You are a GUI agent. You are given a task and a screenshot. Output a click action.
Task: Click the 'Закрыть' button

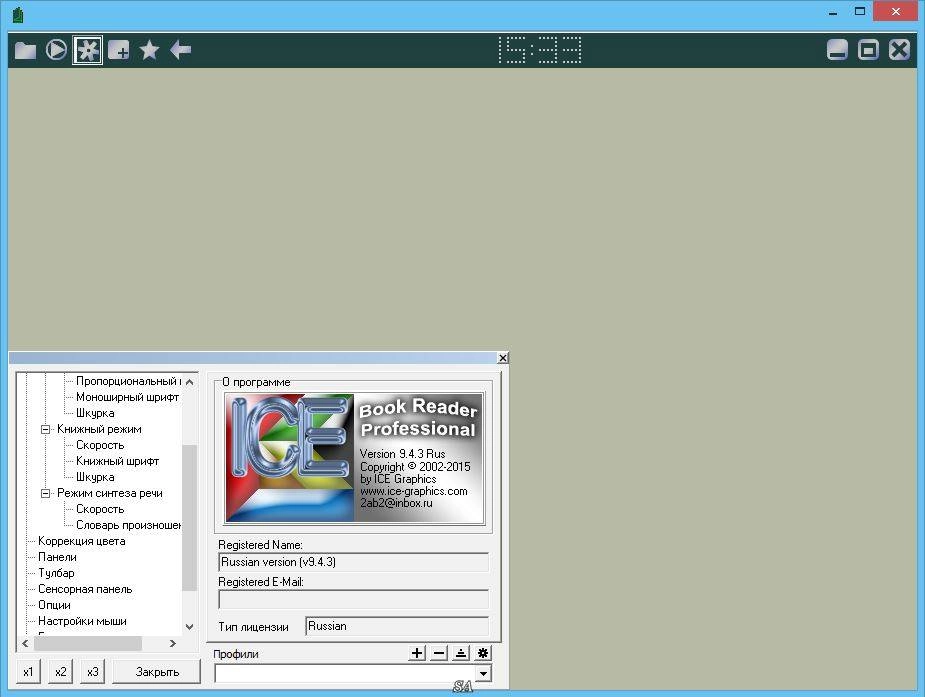(157, 672)
